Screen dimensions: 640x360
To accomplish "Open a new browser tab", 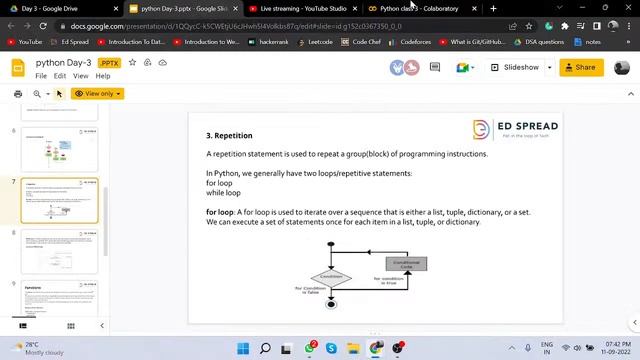I will coord(493,8).
